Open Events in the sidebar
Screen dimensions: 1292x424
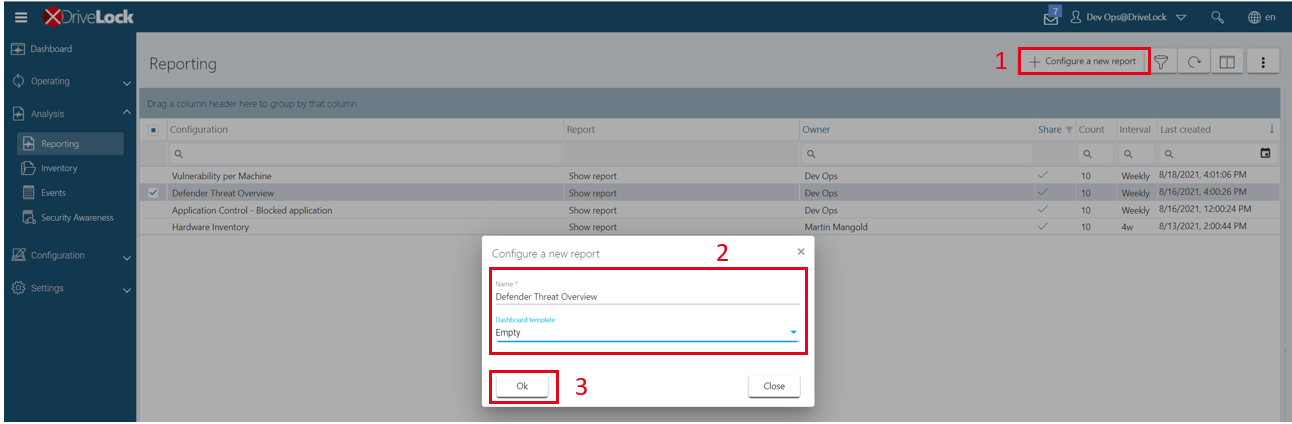click(x=53, y=192)
